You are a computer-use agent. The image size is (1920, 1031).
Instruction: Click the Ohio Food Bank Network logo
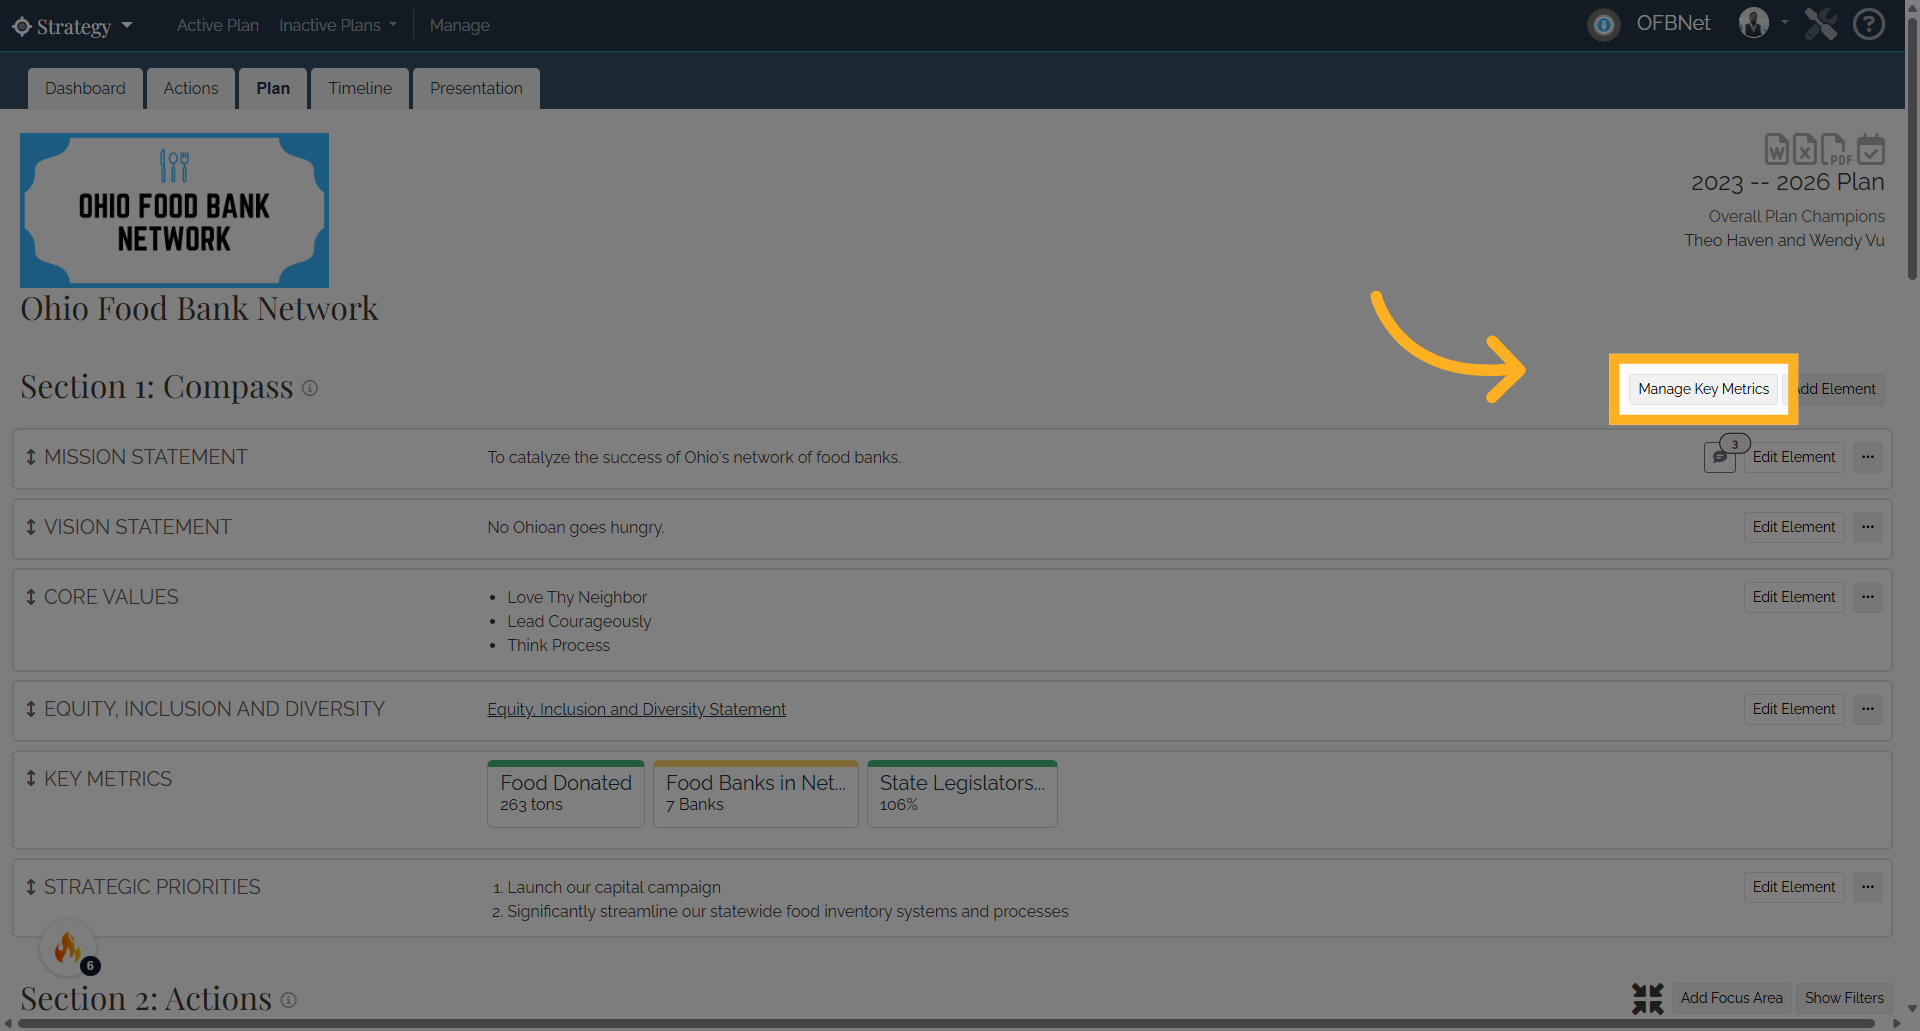[174, 210]
